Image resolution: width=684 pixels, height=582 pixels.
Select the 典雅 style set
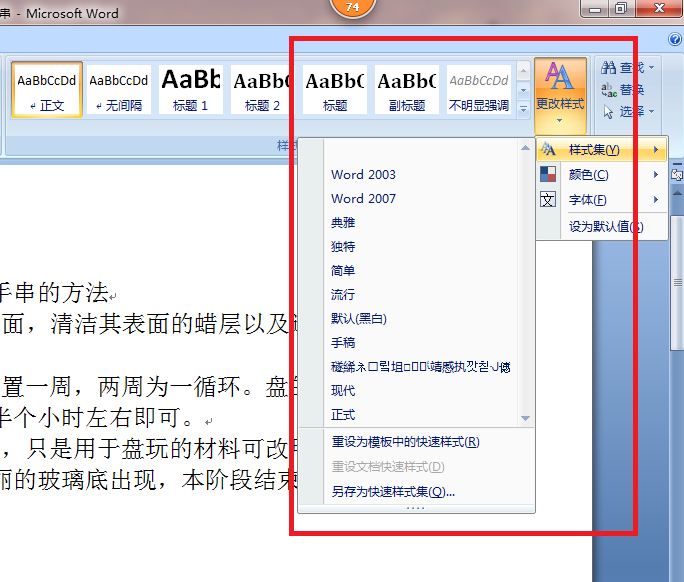click(x=343, y=222)
